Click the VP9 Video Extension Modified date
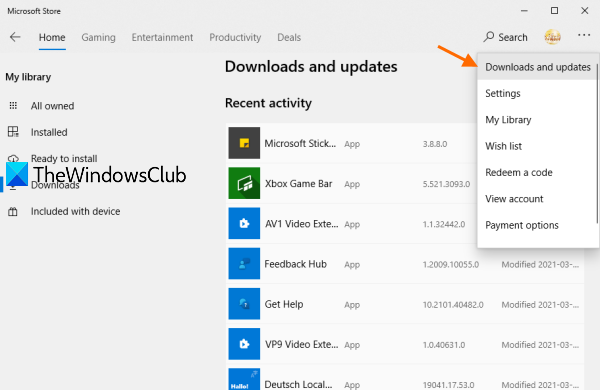The image size is (600, 390). point(540,345)
